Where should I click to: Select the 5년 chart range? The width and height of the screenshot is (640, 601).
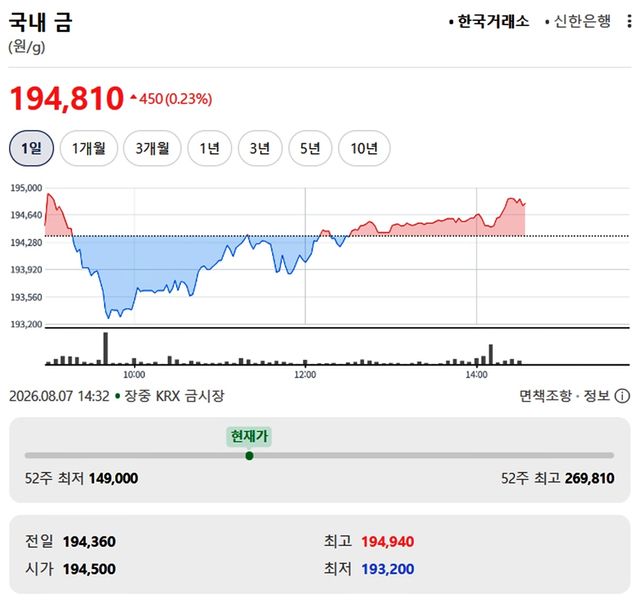(x=310, y=148)
